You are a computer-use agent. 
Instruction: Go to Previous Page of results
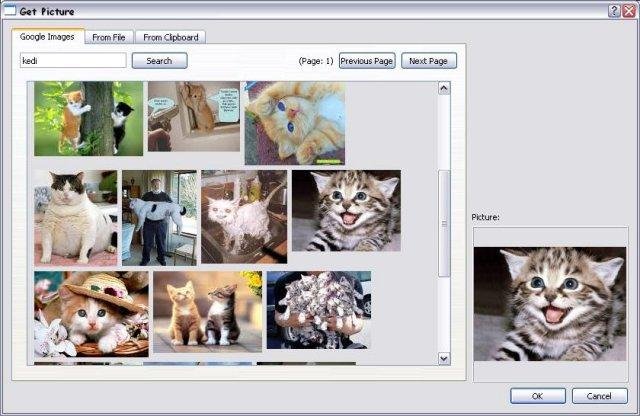point(366,61)
